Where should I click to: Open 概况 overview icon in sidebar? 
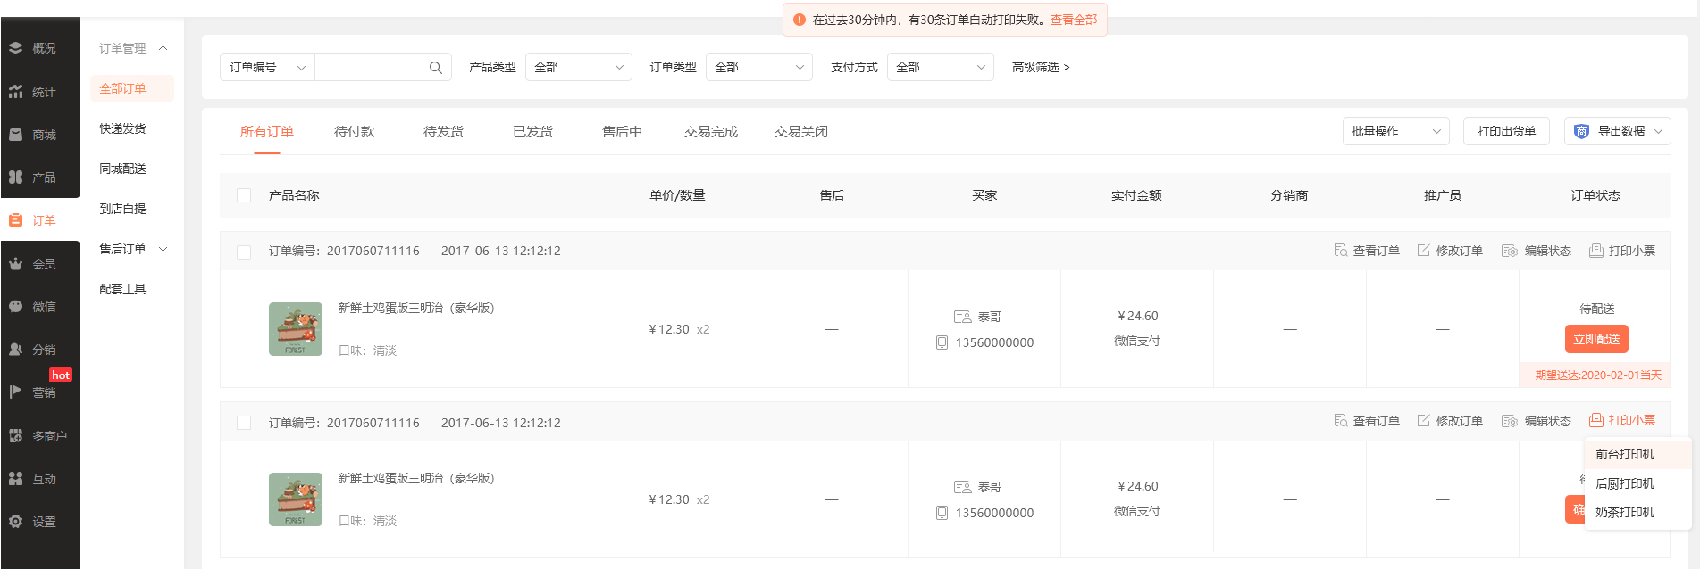16,48
